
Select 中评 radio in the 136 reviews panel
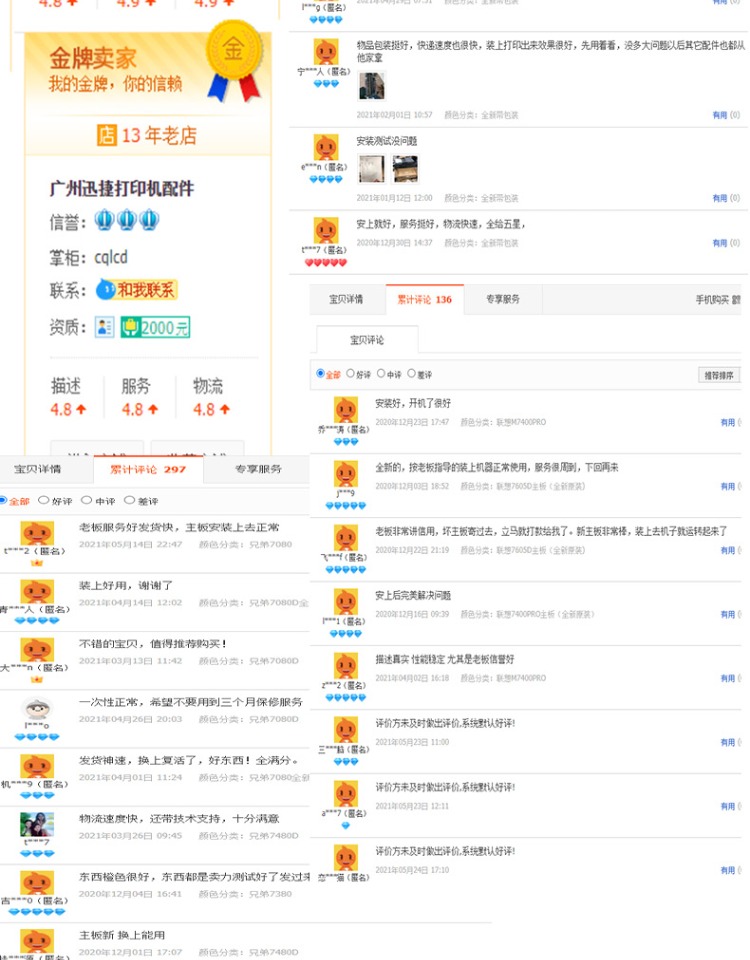[x=381, y=373]
